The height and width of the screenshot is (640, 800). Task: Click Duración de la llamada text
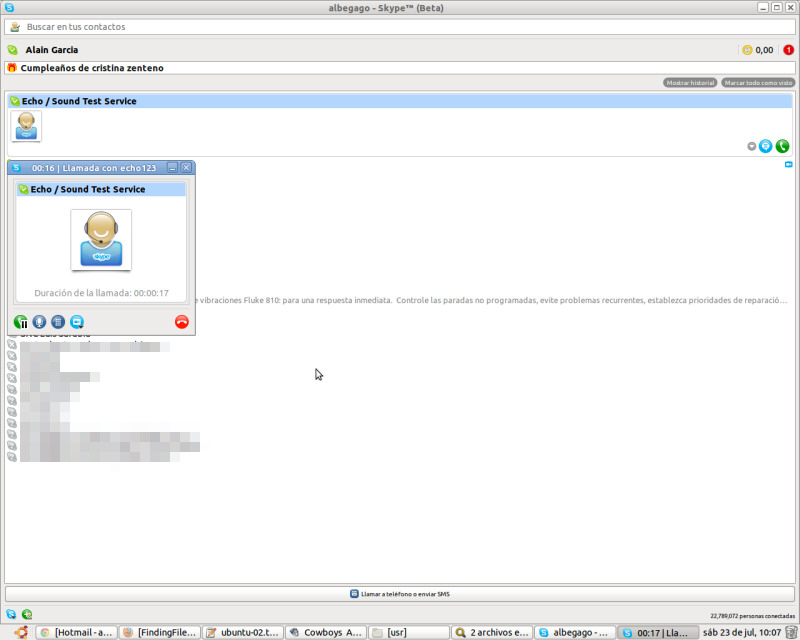click(x=101, y=293)
